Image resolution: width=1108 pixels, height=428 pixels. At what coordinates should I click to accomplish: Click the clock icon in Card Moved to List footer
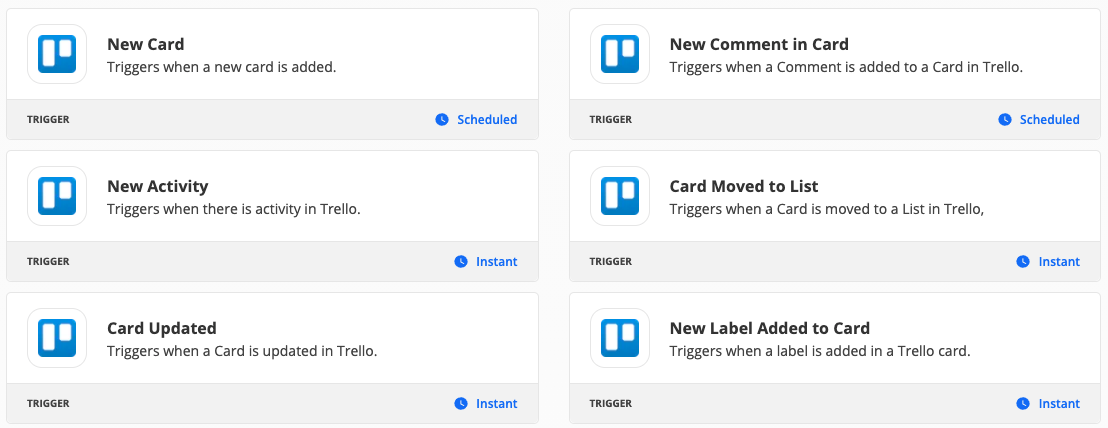click(x=1023, y=262)
